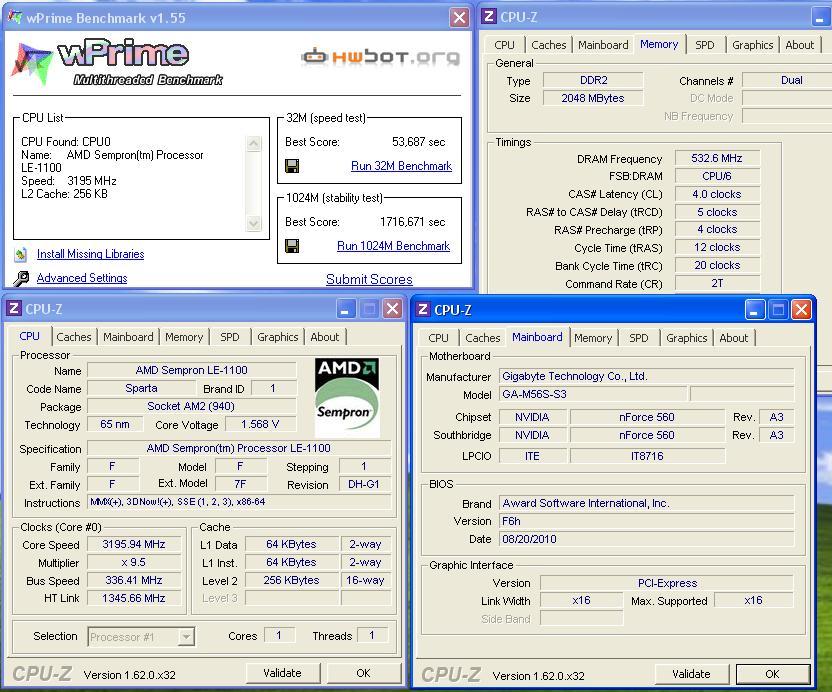Click memory size 2048 MBytes
Screen dimensions: 832x692
[x=593, y=98]
